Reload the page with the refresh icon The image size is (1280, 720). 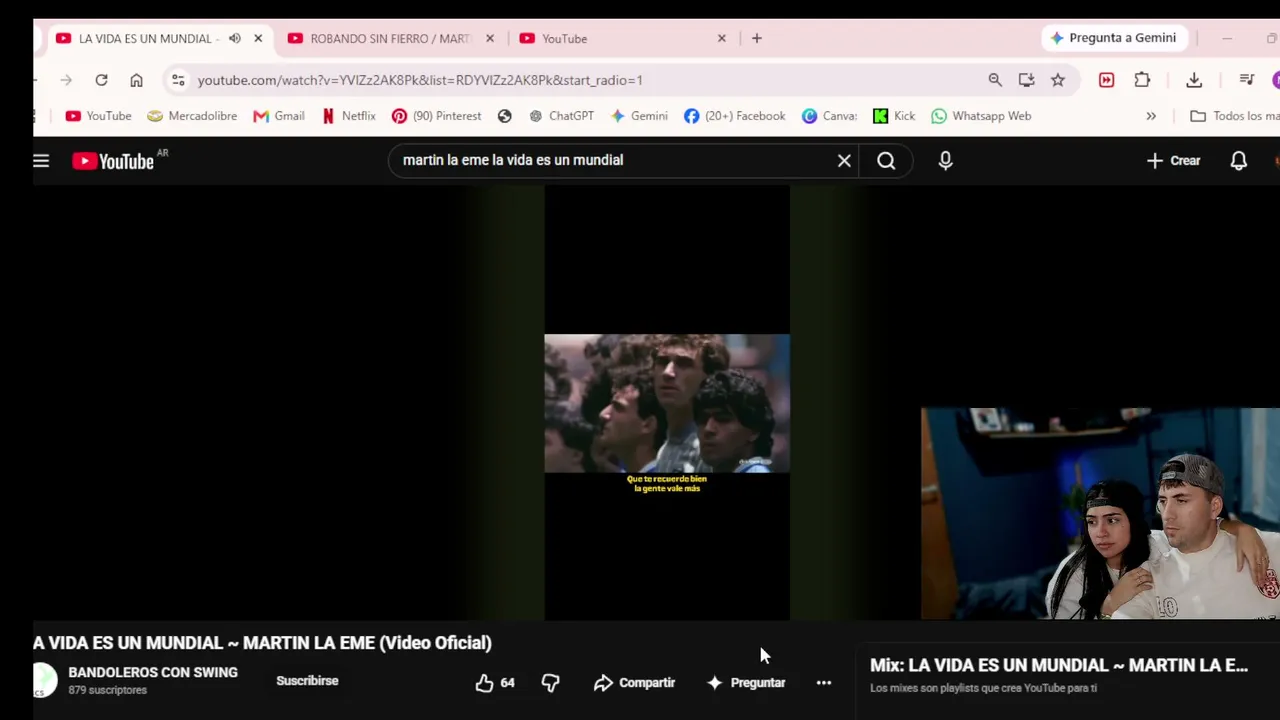(101, 80)
